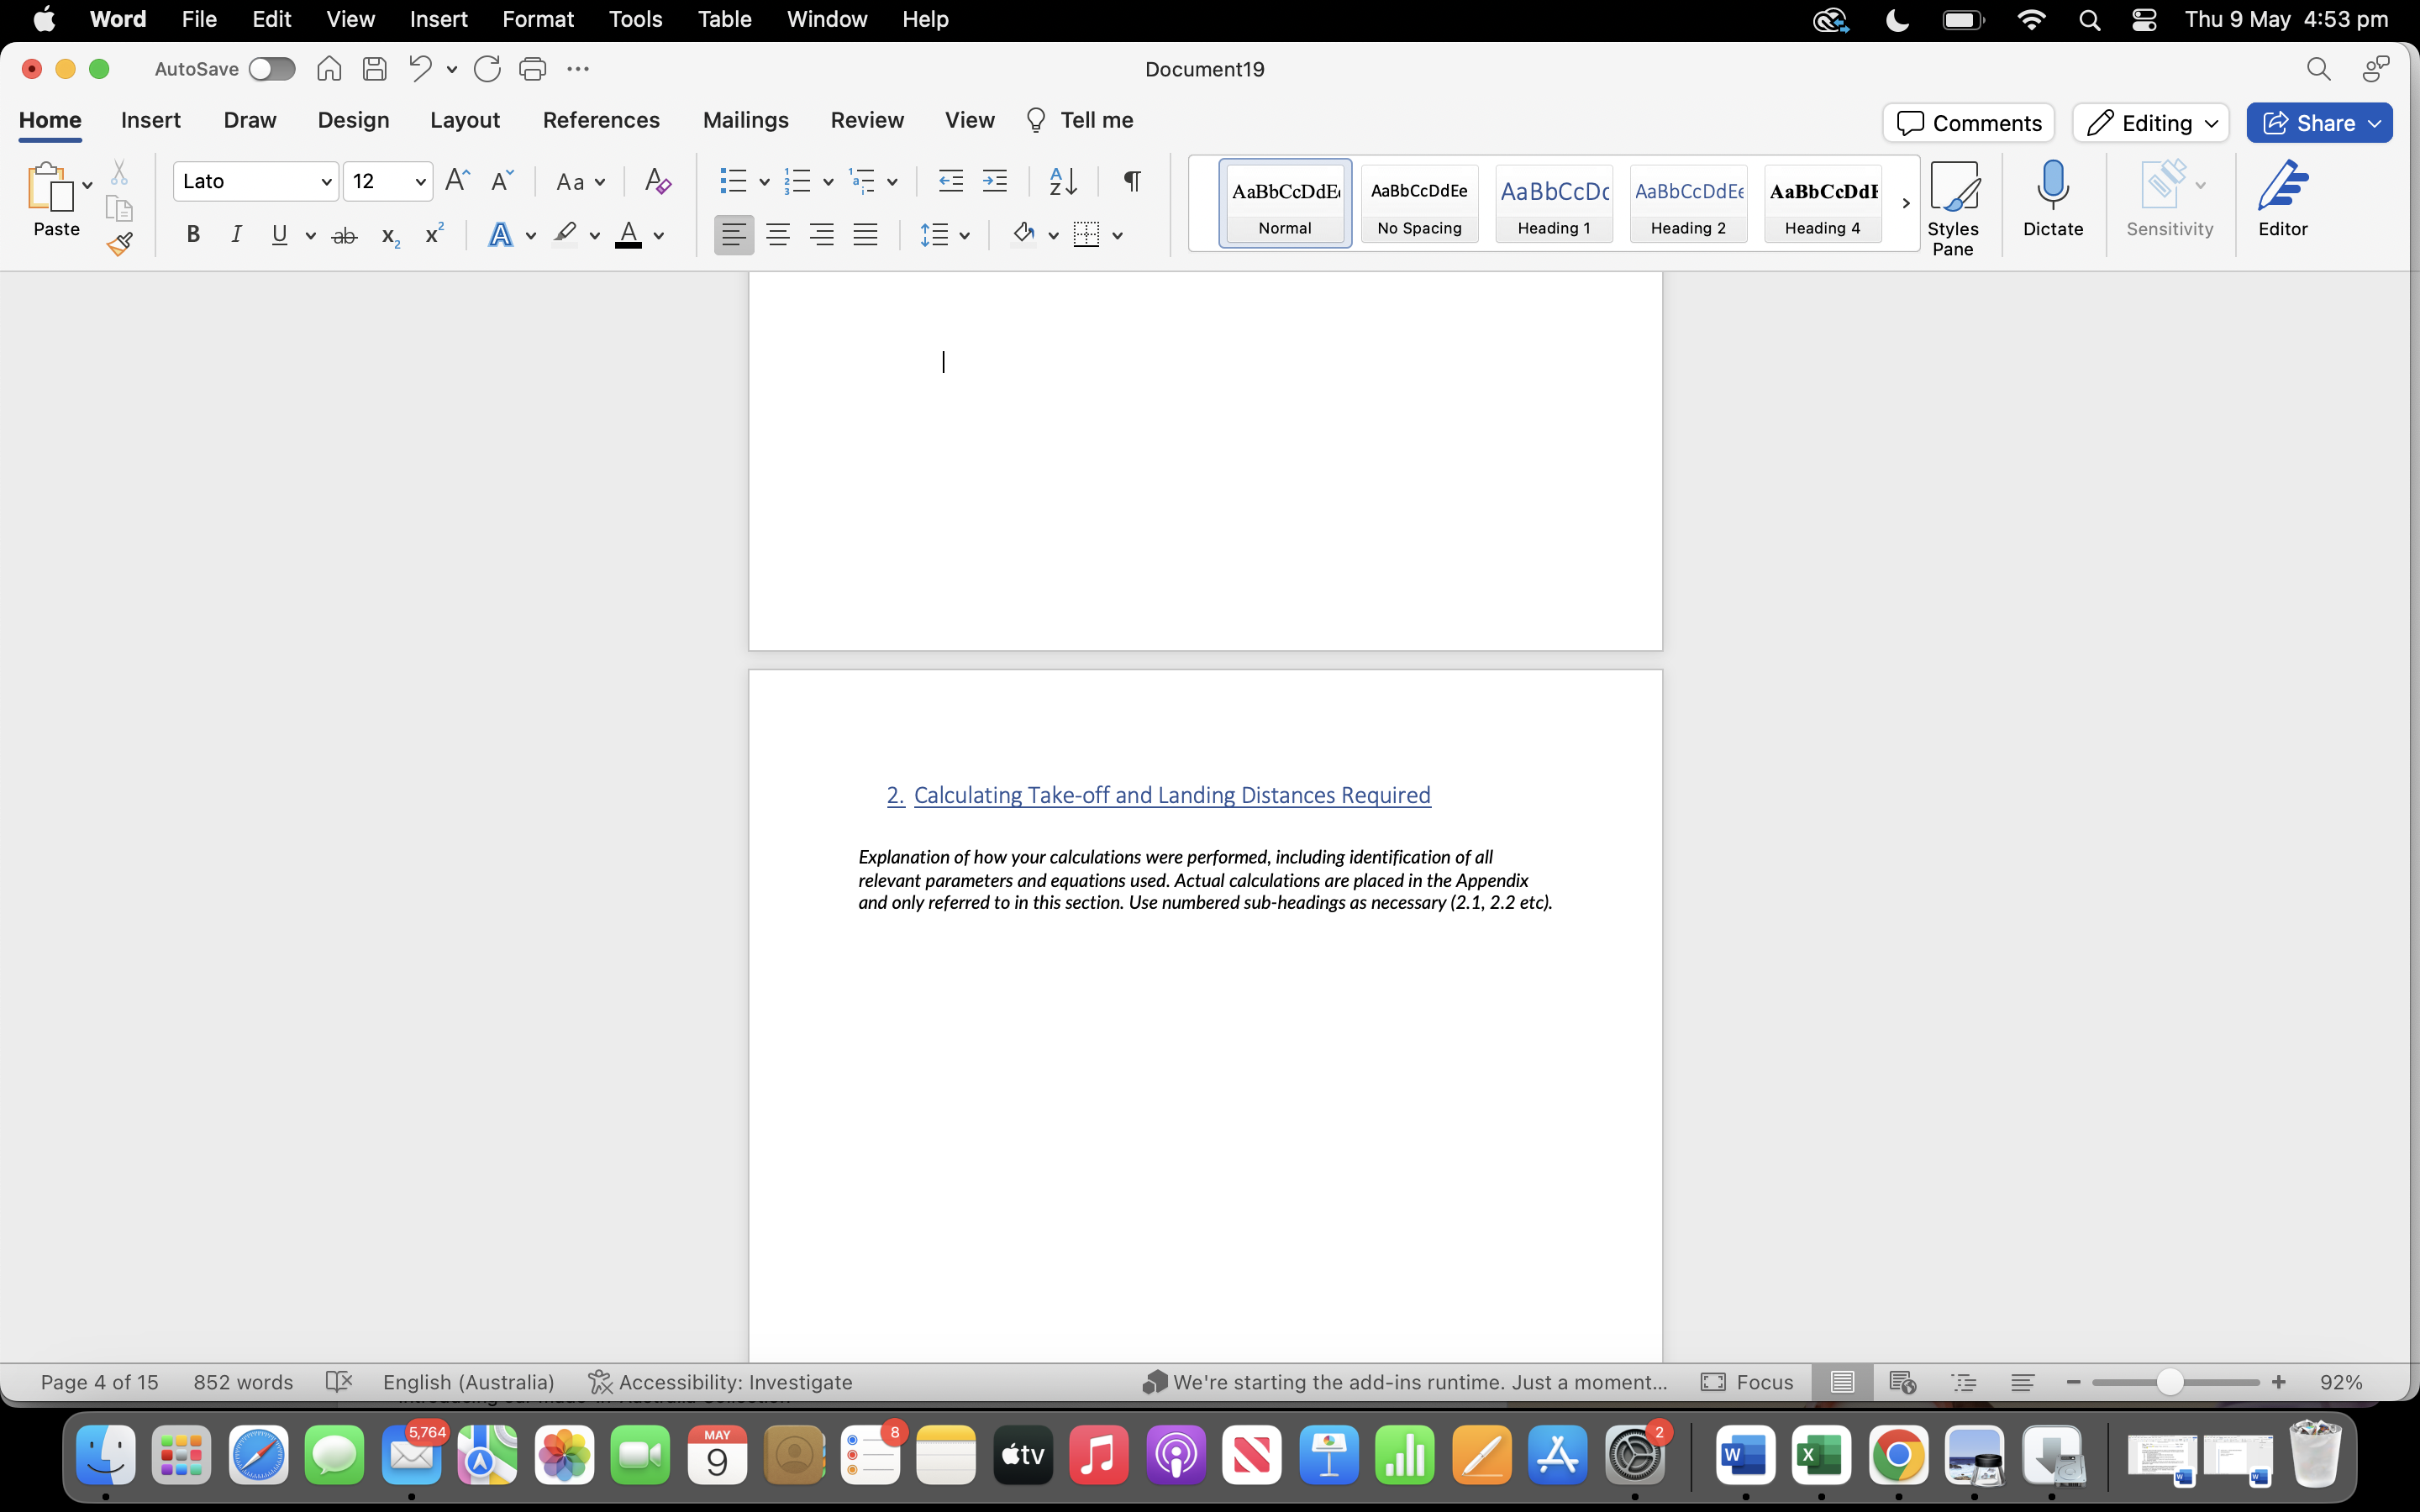Select the Superscript icon
The width and height of the screenshot is (2420, 1512).
433,234
